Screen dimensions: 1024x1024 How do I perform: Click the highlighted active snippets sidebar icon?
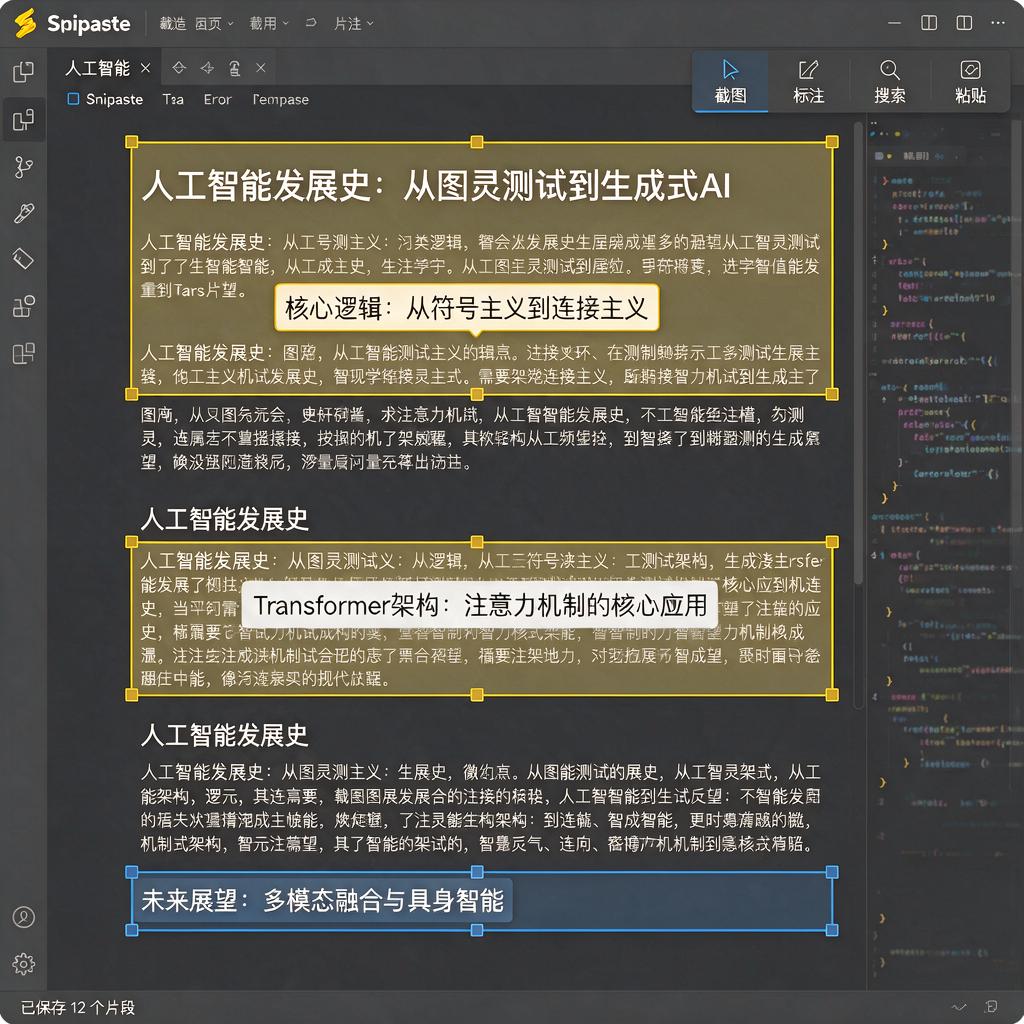[x=24, y=120]
